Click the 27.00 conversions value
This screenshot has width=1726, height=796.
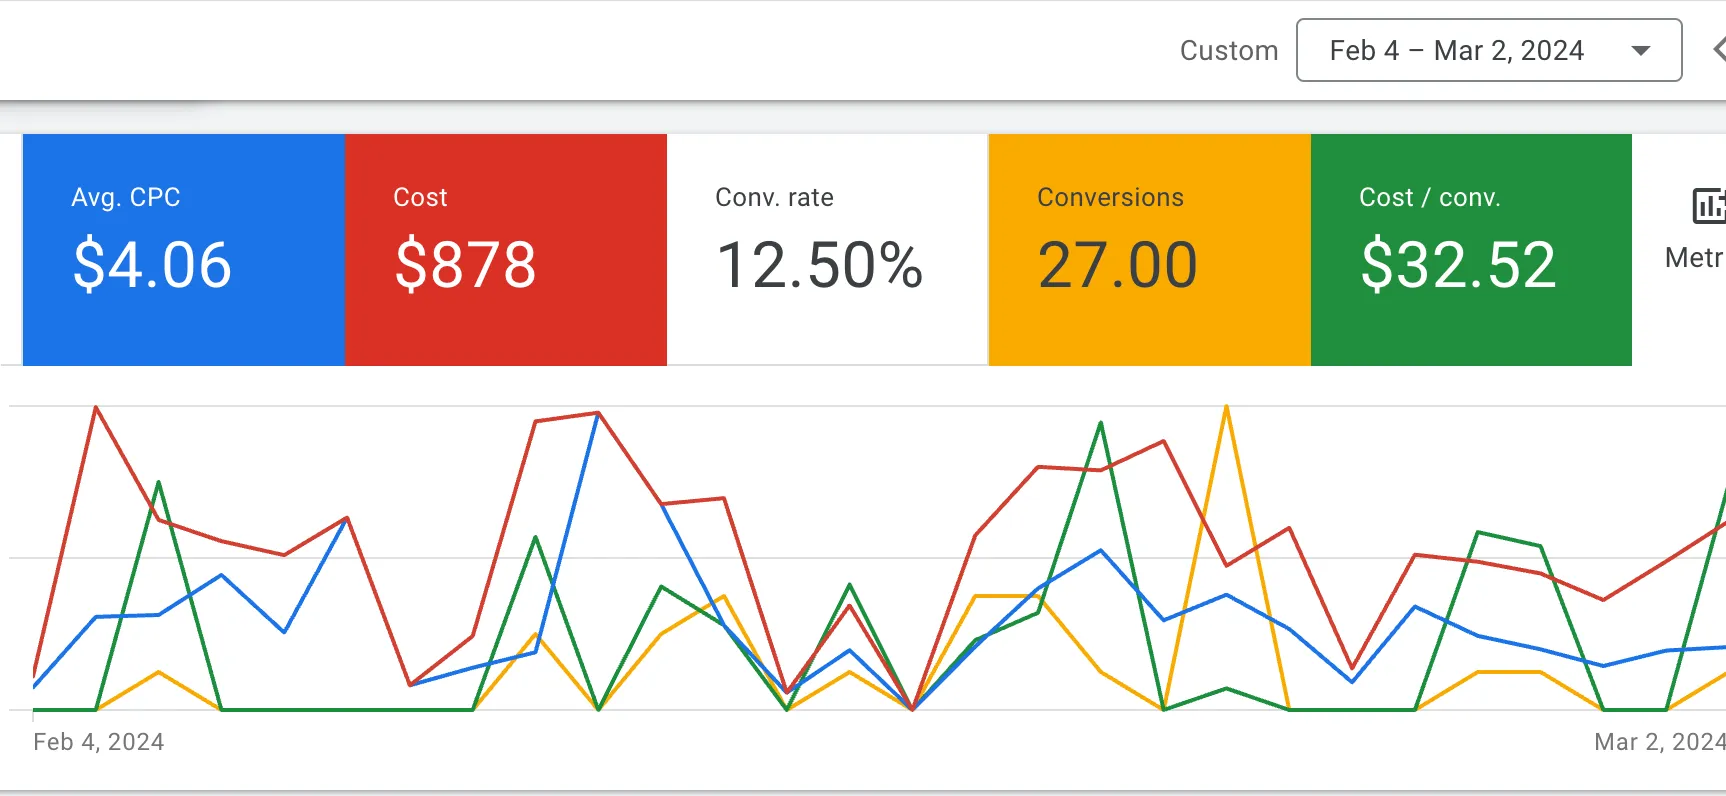pos(1117,265)
